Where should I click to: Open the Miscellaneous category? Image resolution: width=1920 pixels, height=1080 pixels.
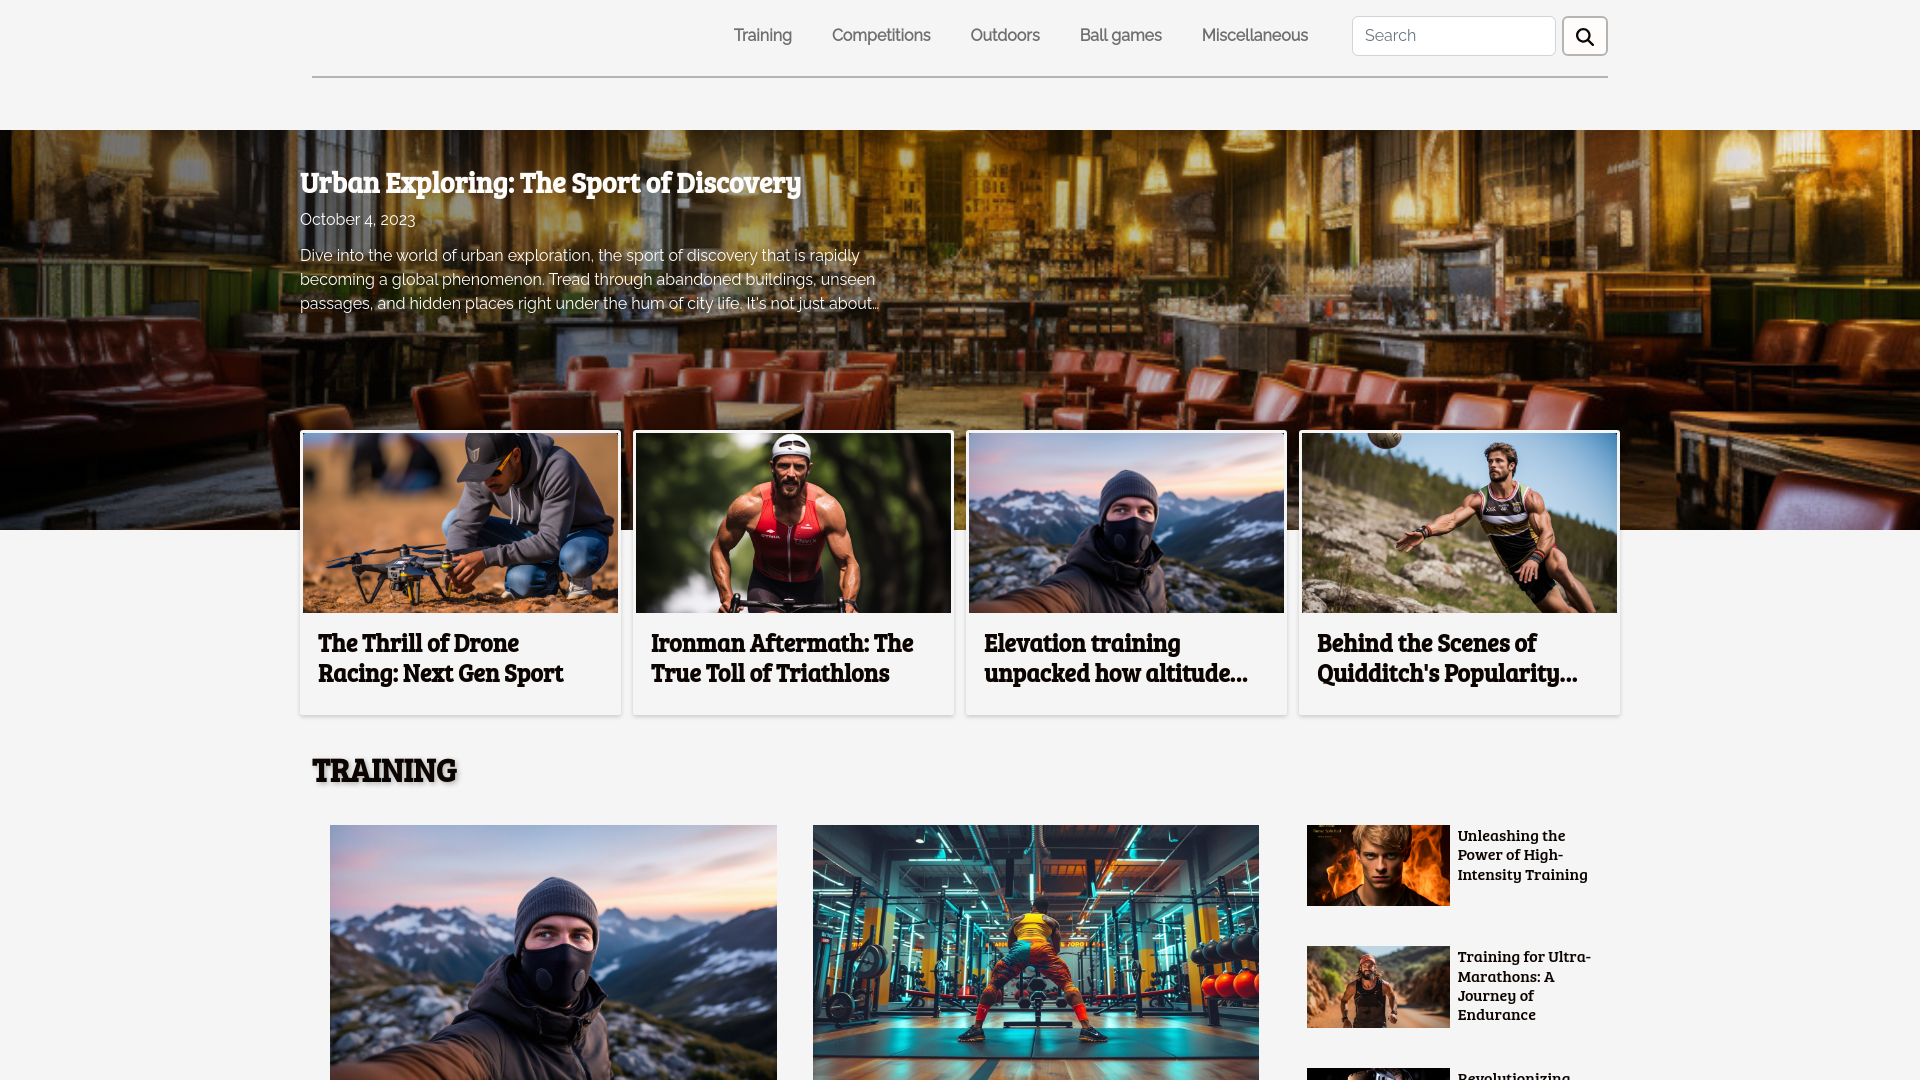(1254, 36)
